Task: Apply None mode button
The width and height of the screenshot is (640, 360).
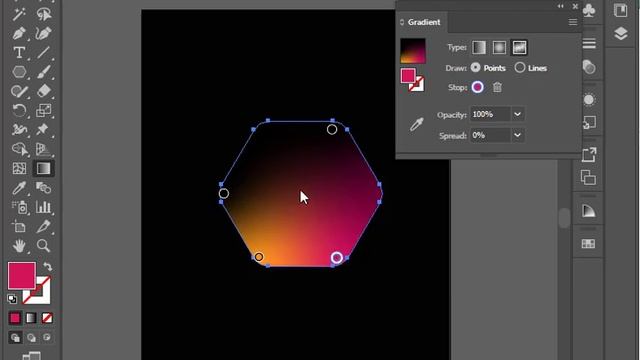Action: (x=47, y=318)
